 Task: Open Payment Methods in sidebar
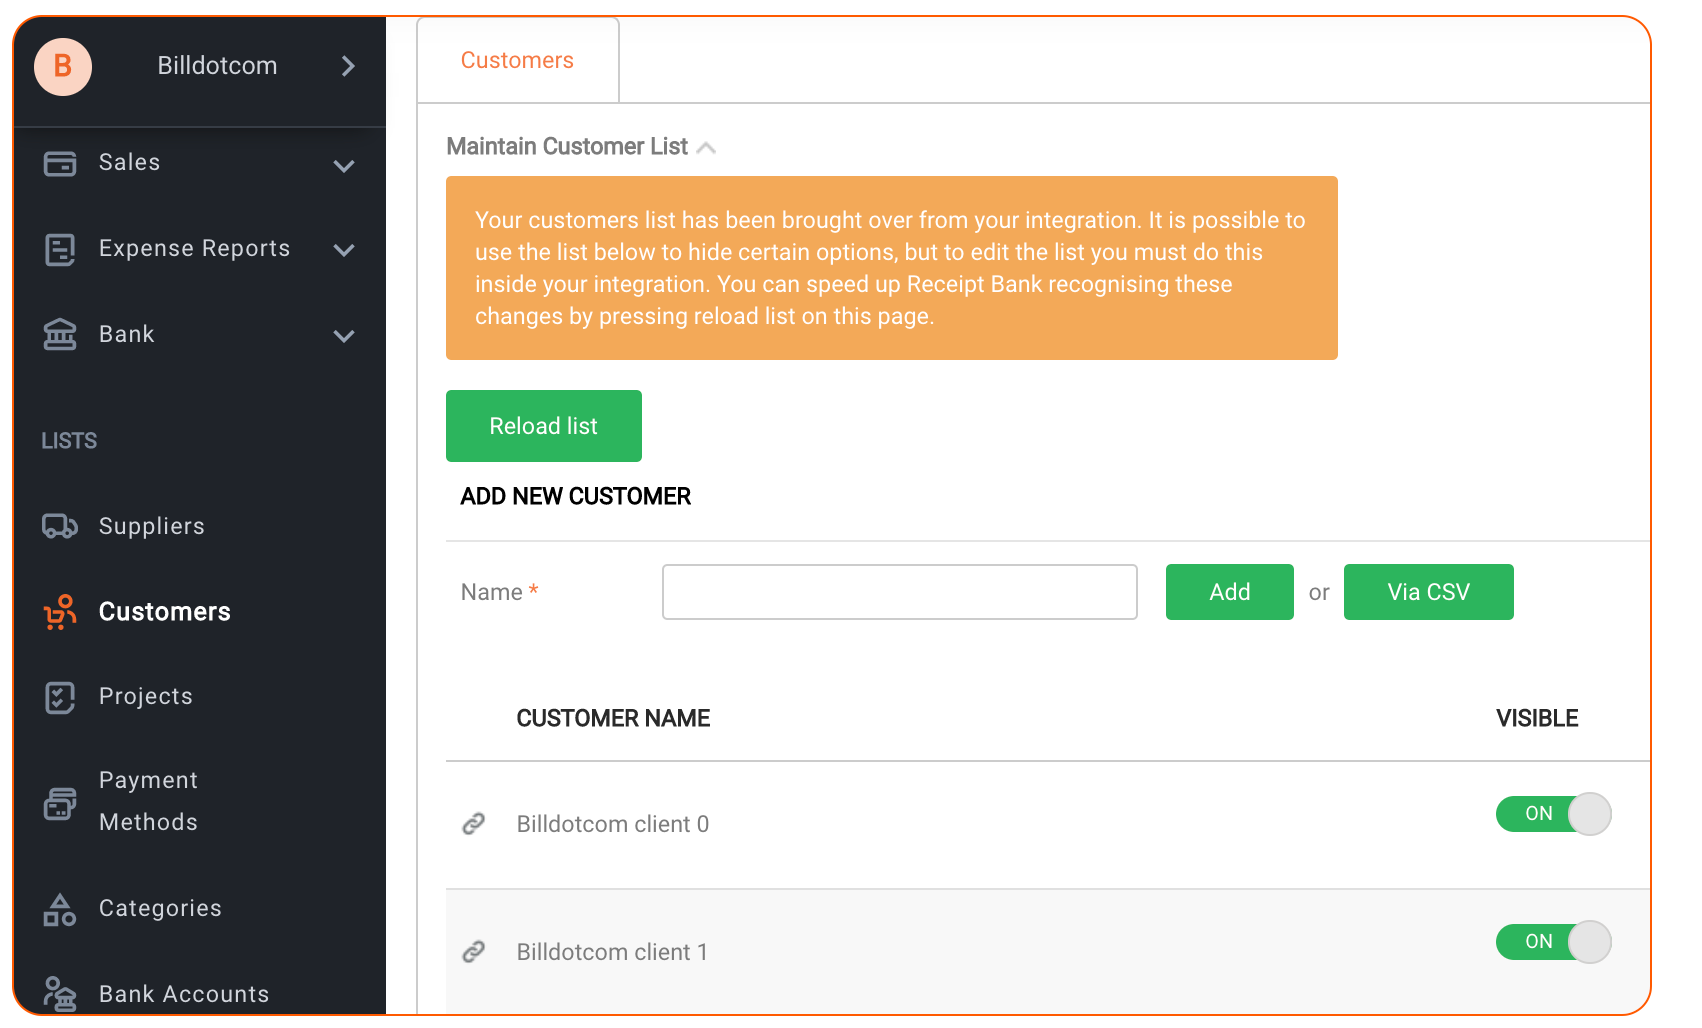click(149, 801)
